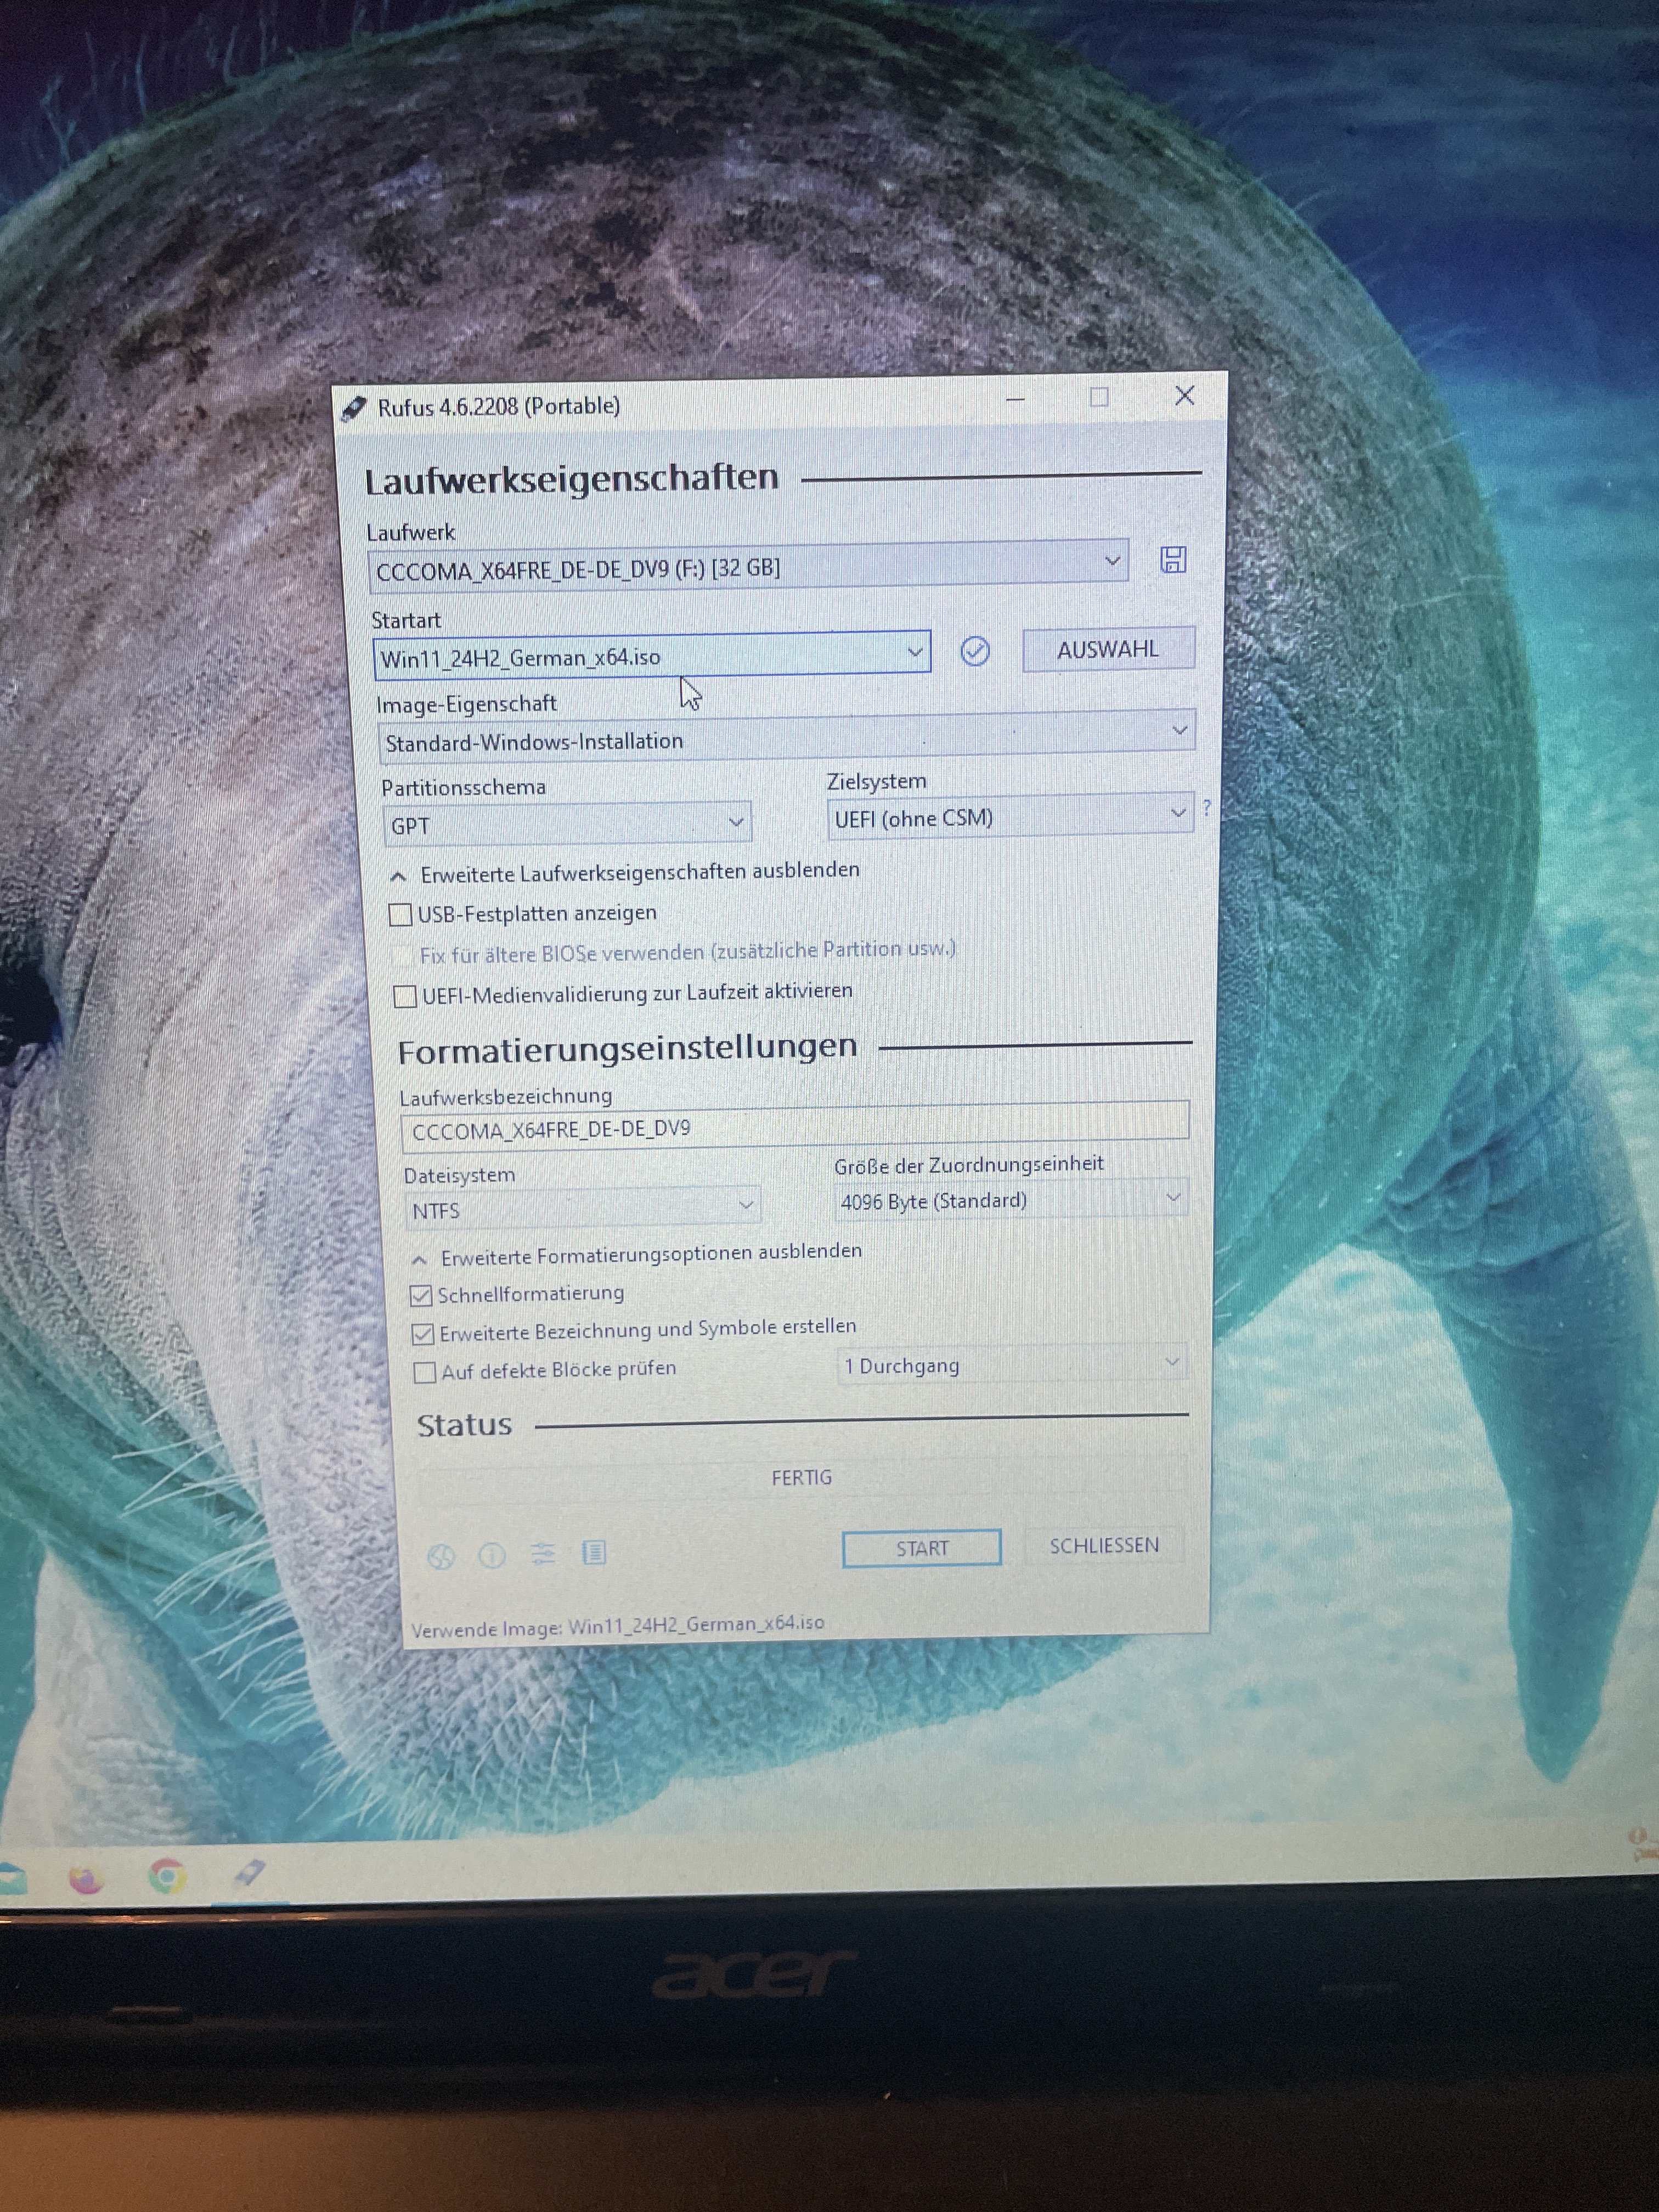Viewport: 1659px width, 2212px height.
Task: Click the AUSWAHL button
Action: point(1108,650)
